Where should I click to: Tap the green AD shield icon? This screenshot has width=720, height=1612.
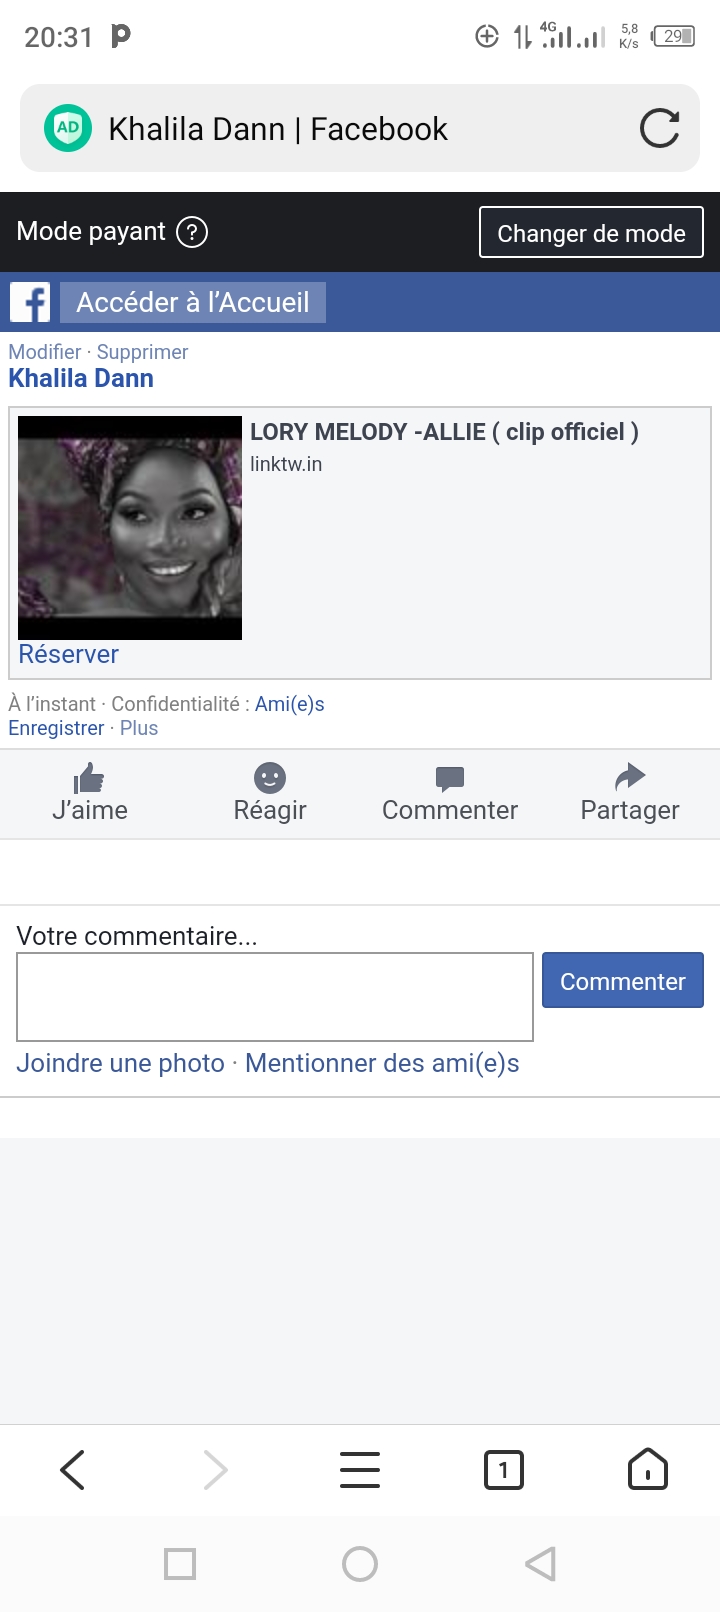pos(68,128)
